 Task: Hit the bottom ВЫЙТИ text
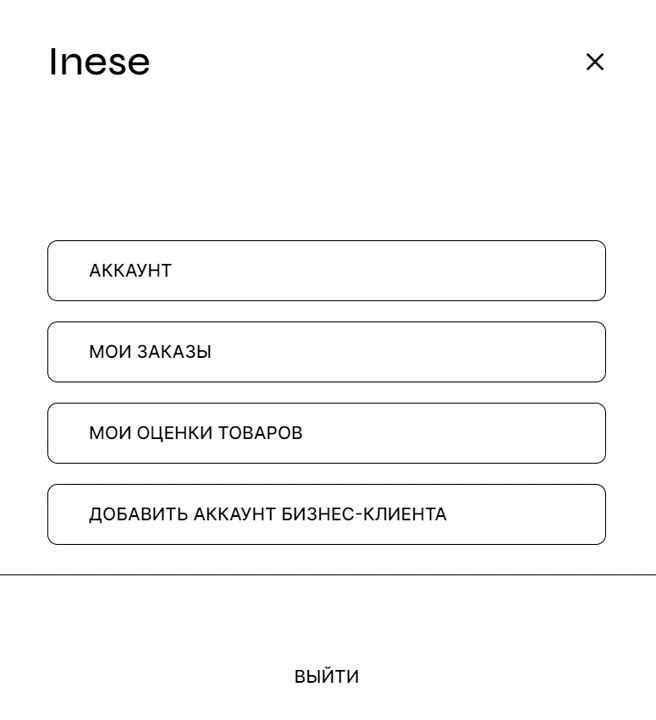pos(327,677)
